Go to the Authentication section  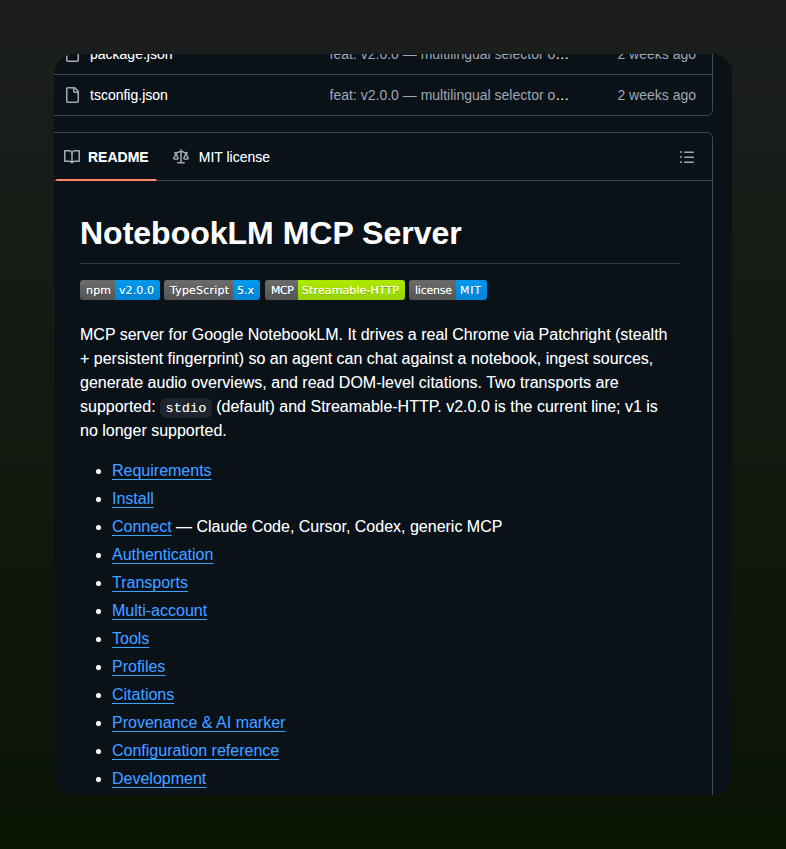tap(162, 555)
